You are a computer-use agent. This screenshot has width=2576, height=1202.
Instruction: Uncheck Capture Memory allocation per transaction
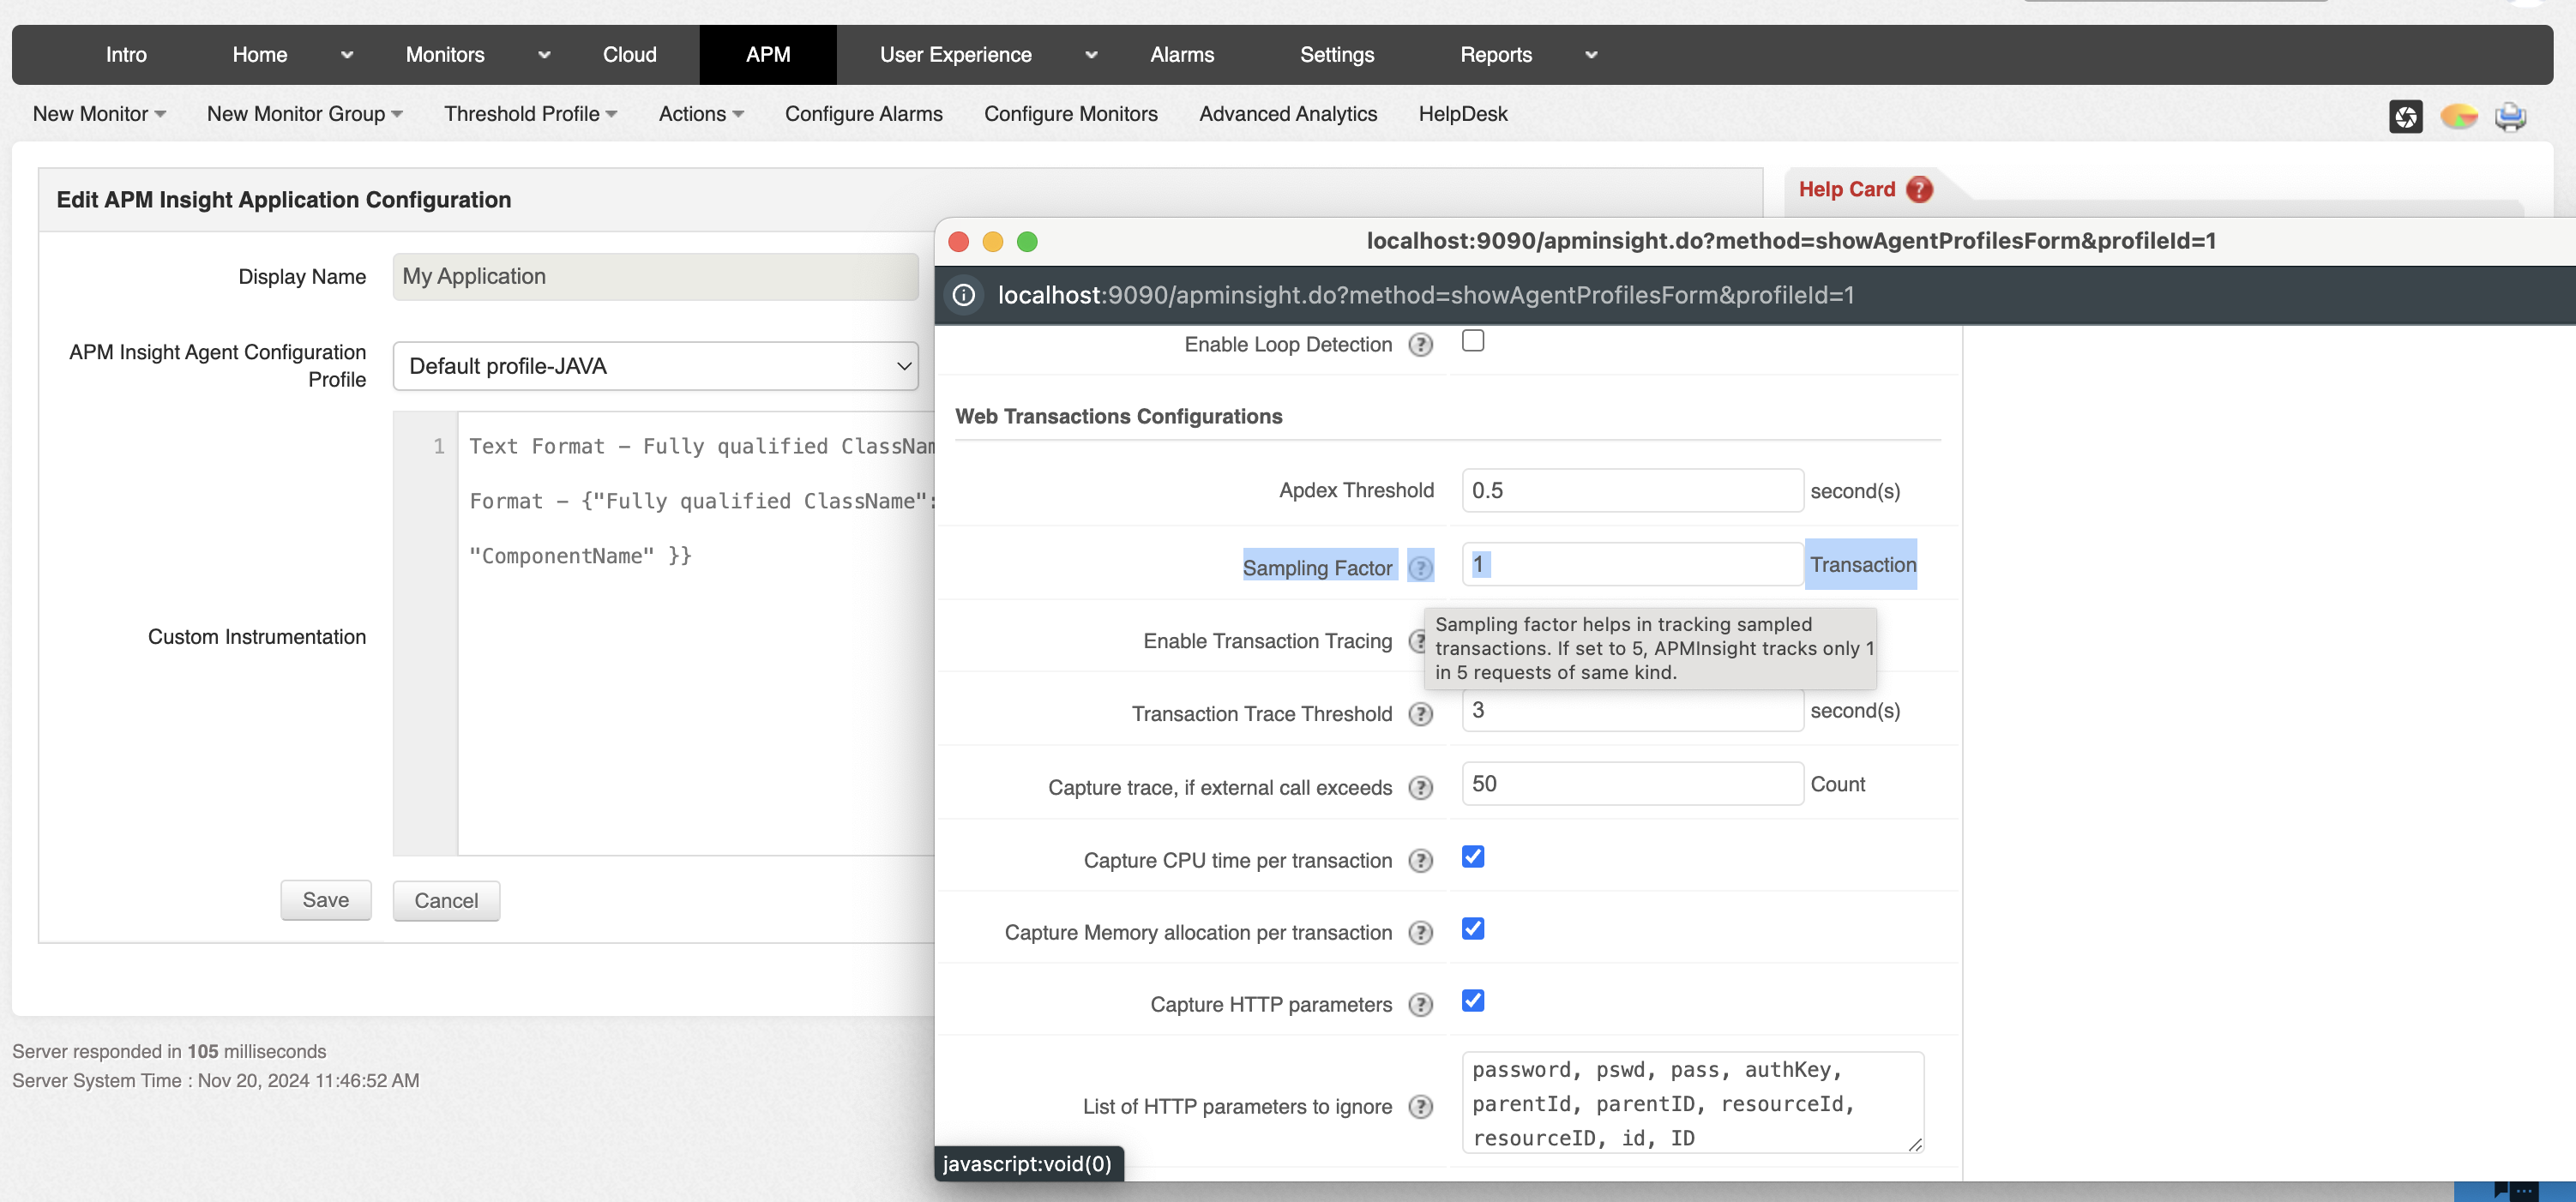(x=1472, y=929)
